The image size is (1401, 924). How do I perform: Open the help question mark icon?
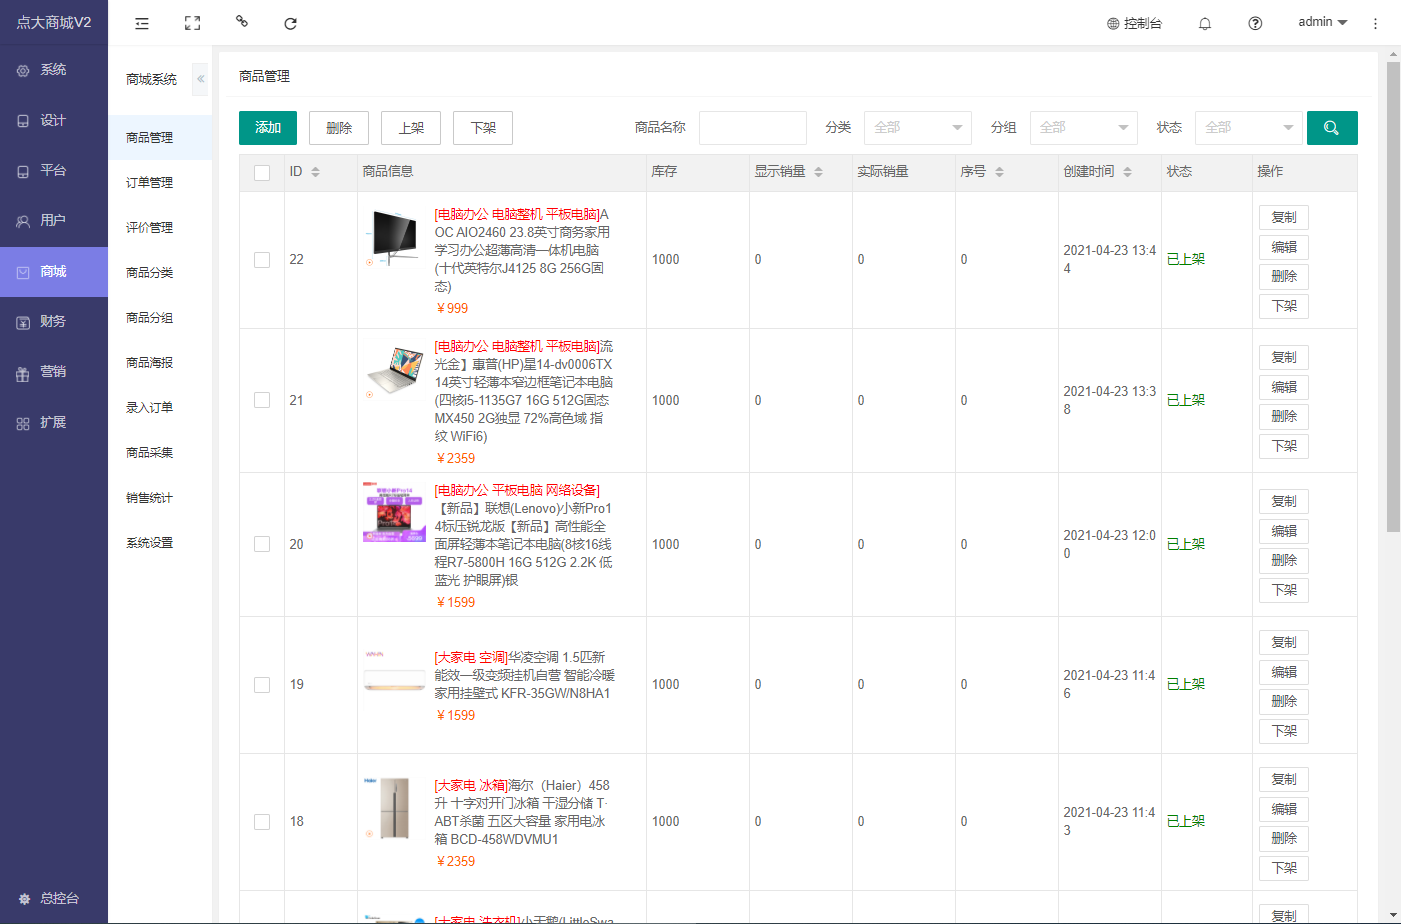[1255, 23]
